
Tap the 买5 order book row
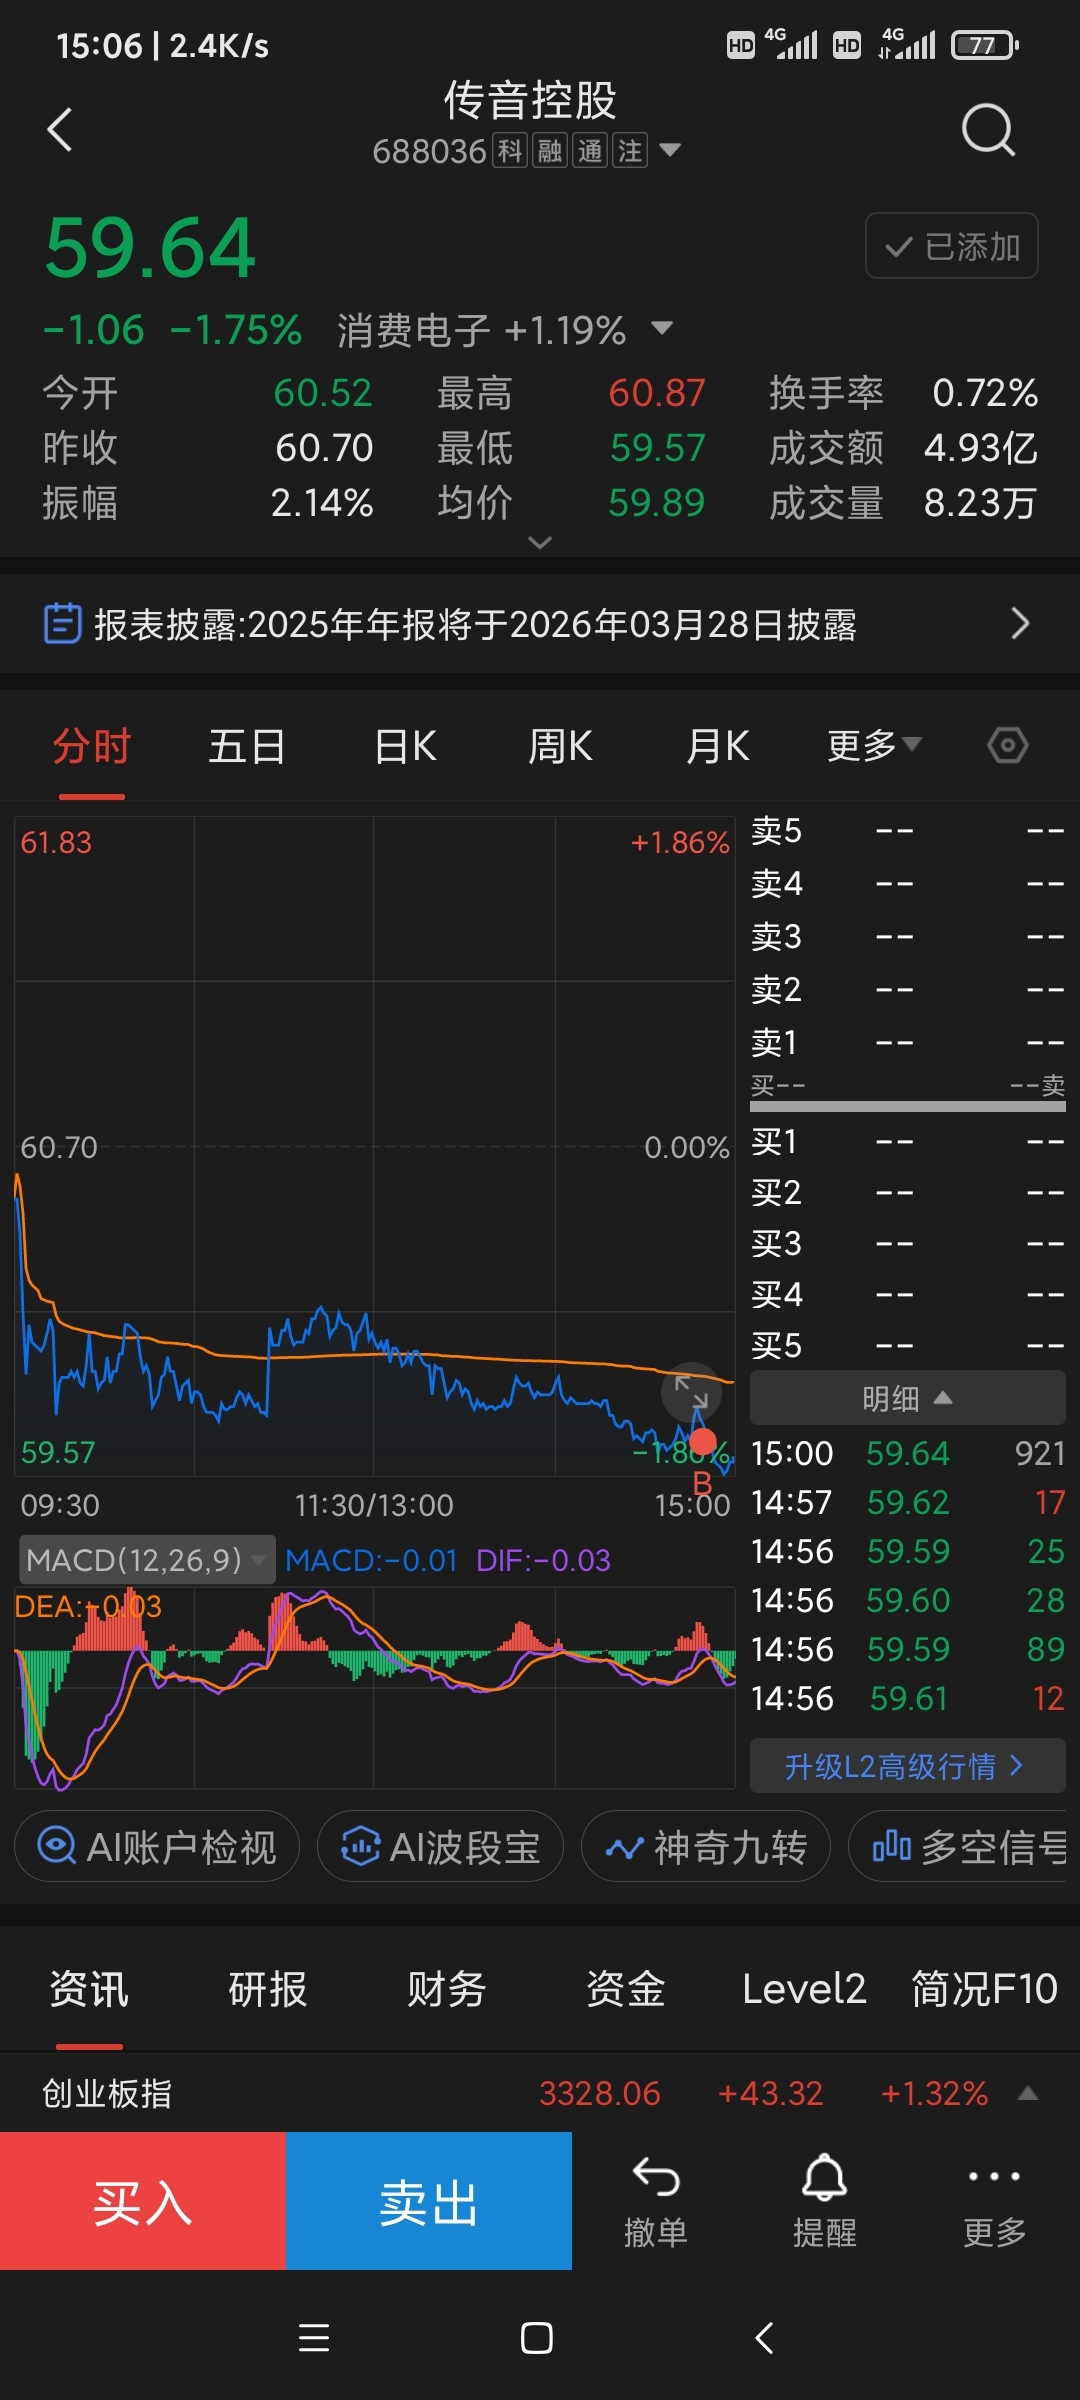pyautogui.click(x=908, y=1345)
